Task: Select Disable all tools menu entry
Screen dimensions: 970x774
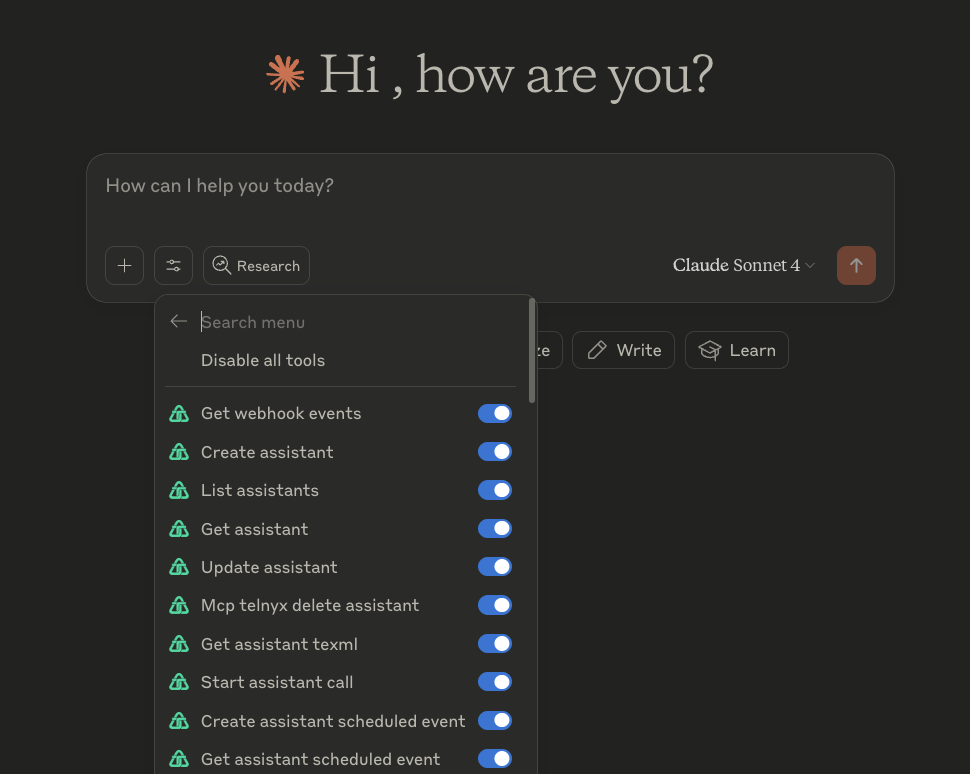Action: (x=263, y=360)
